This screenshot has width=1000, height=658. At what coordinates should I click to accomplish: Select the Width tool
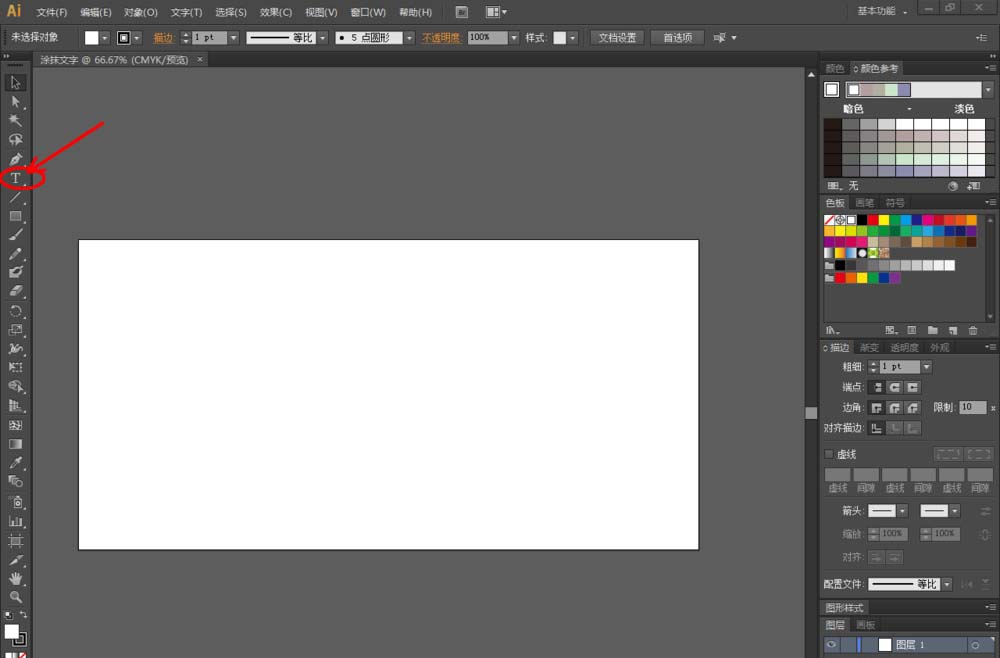[x=15, y=349]
